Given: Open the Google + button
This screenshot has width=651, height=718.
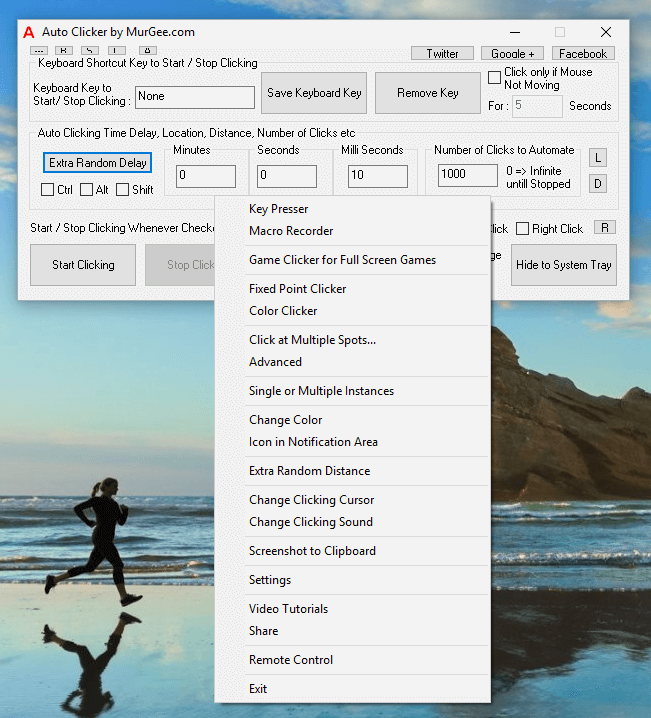Looking at the screenshot, I should [x=512, y=54].
